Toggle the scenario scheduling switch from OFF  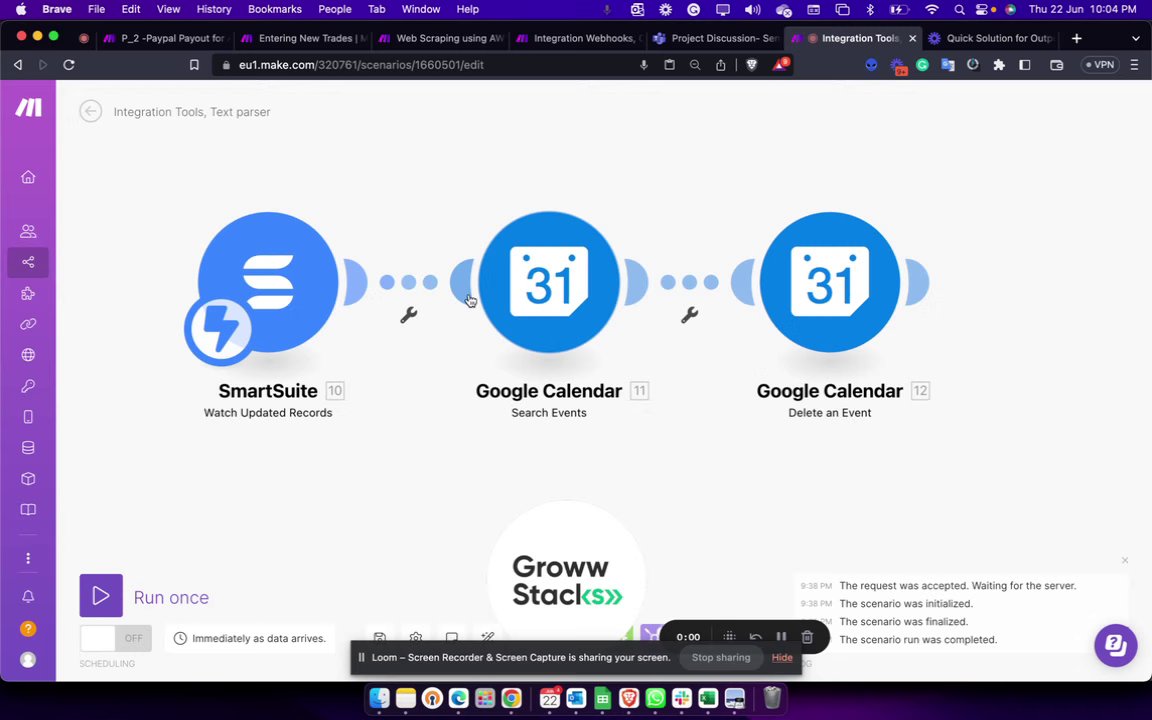point(115,638)
